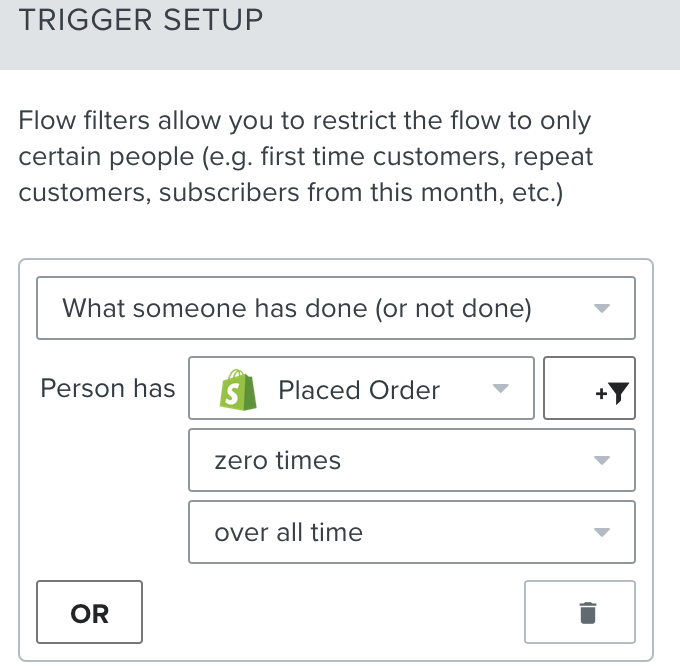
Task: Click the TRIGGER SETUP header
Action: tap(140, 20)
